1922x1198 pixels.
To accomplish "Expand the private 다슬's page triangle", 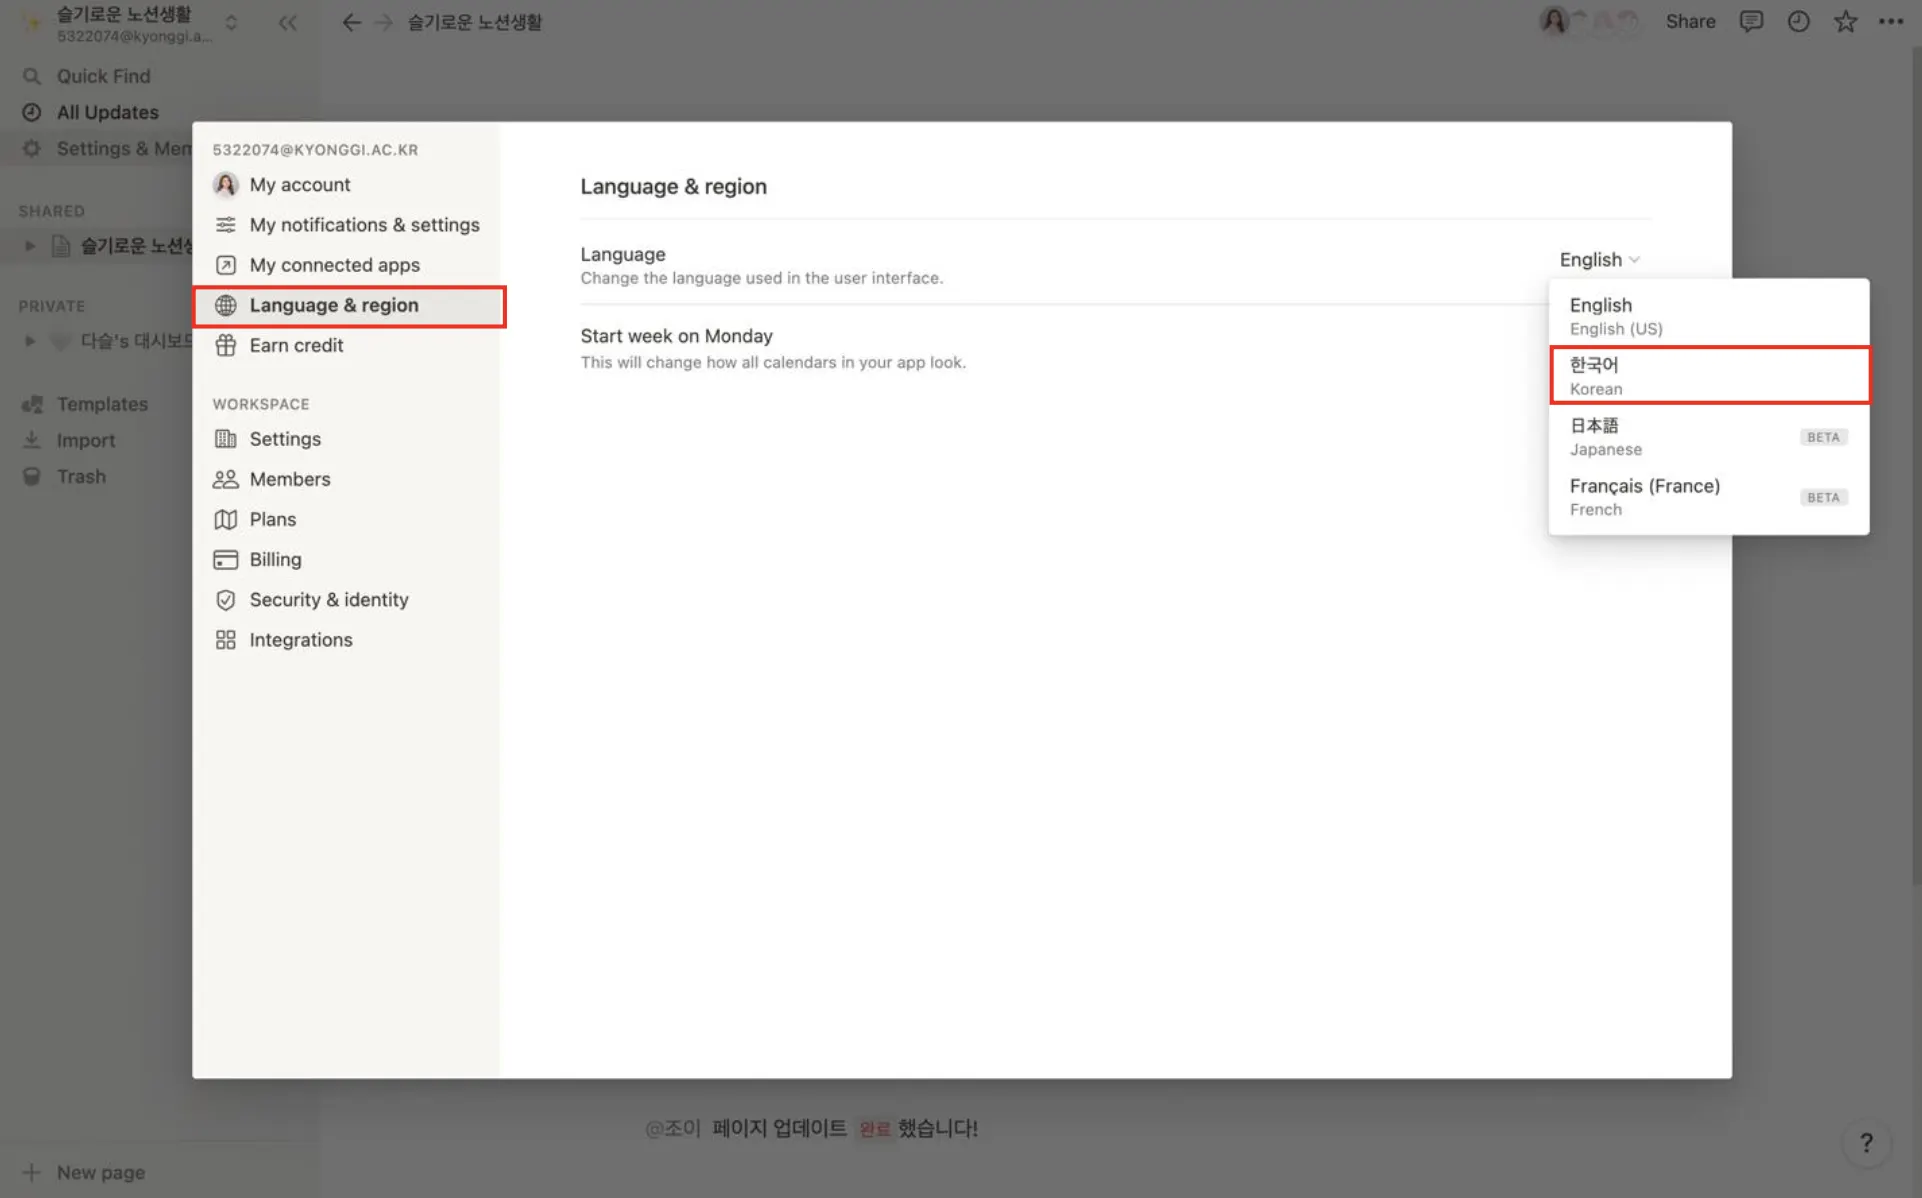I will point(30,341).
